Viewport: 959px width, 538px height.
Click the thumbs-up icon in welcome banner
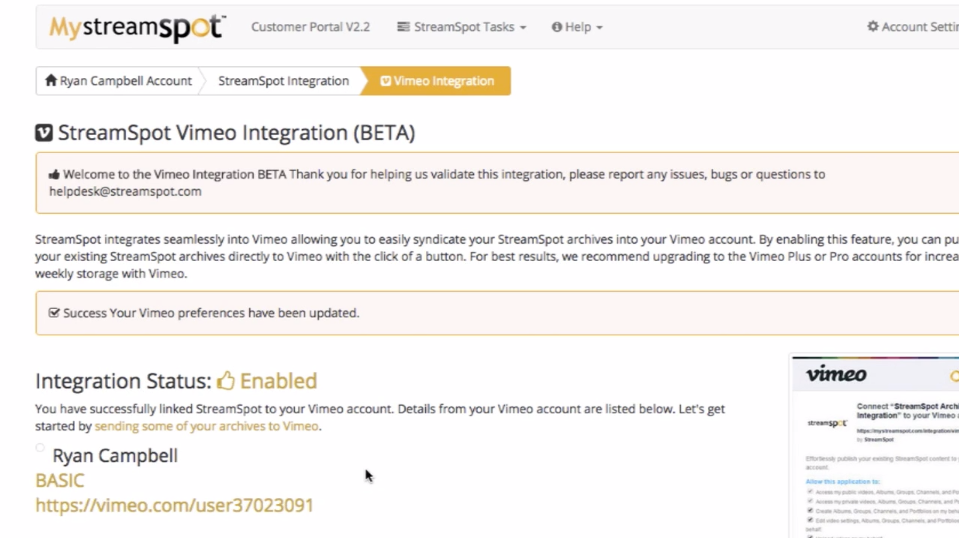(x=54, y=175)
